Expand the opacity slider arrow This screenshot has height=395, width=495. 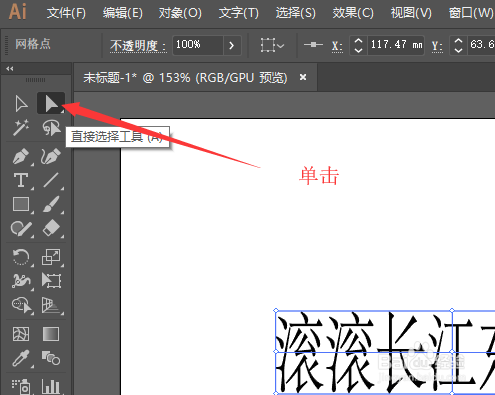[x=232, y=45]
